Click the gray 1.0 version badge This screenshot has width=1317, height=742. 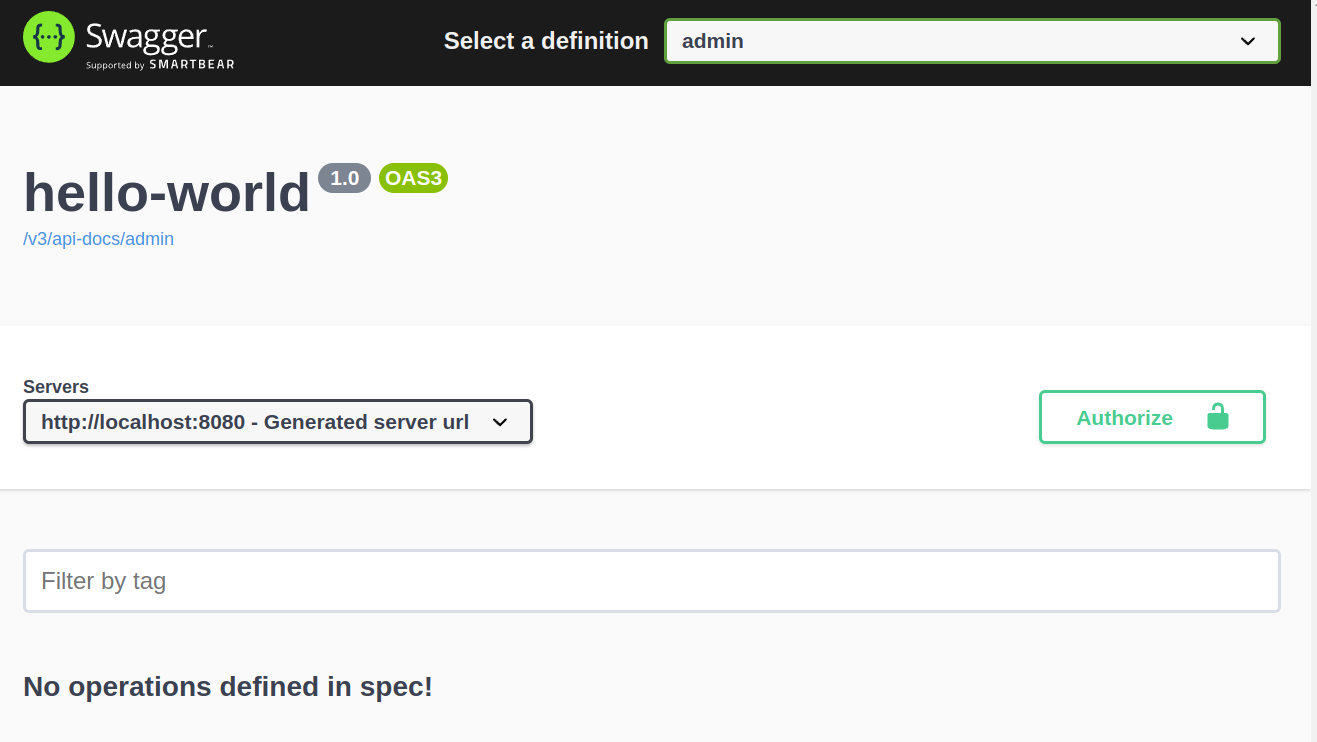tap(344, 178)
